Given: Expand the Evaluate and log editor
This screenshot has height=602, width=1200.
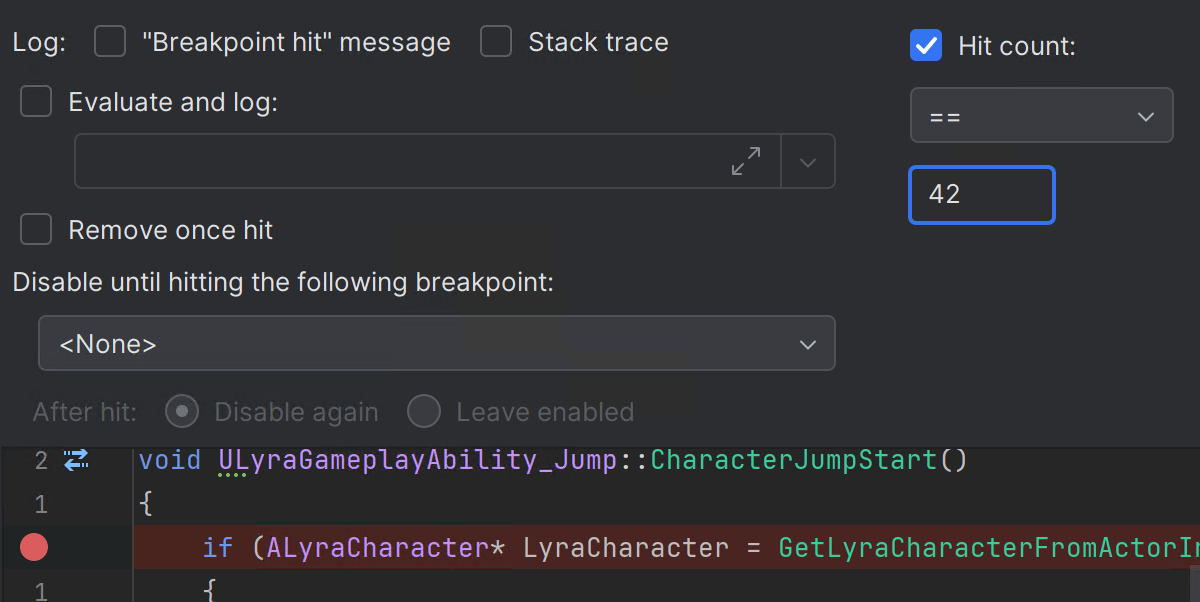Looking at the screenshot, I should pos(745,161).
